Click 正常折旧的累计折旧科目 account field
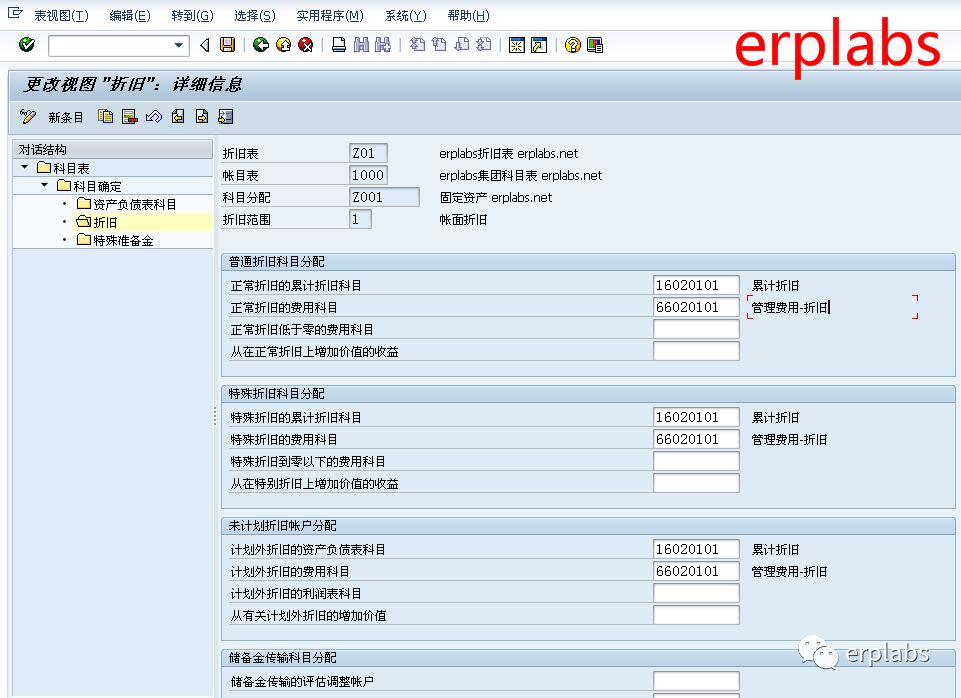Image resolution: width=961 pixels, height=698 pixels. point(696,285)
